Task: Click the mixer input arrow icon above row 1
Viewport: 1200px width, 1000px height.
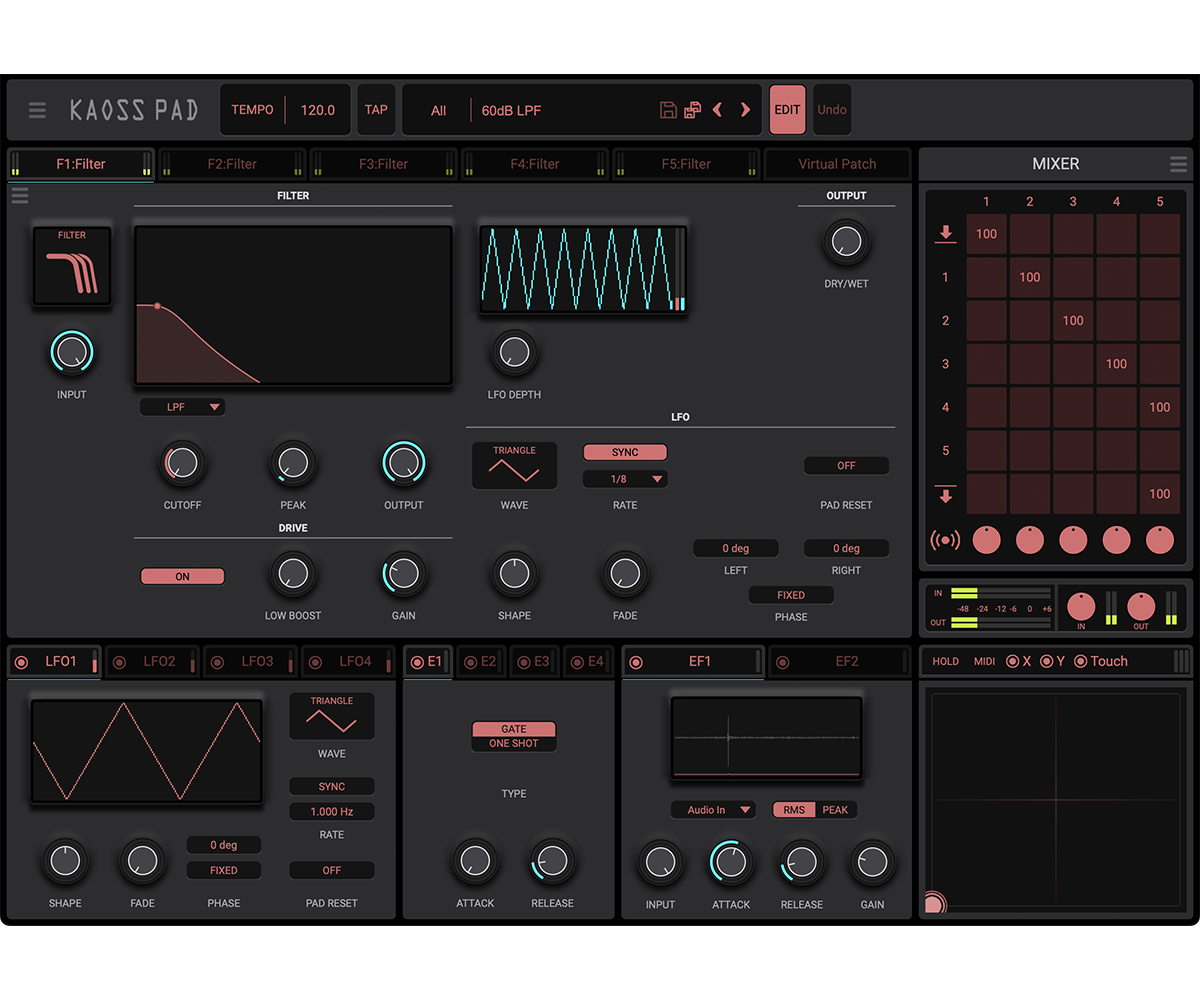Action: [945, 234]
